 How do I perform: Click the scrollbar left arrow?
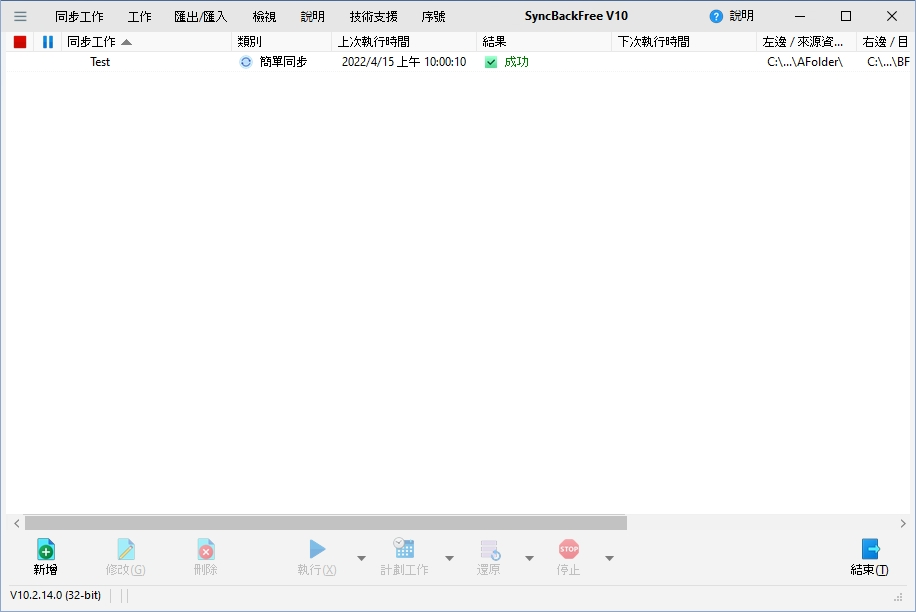pos(16,523)
